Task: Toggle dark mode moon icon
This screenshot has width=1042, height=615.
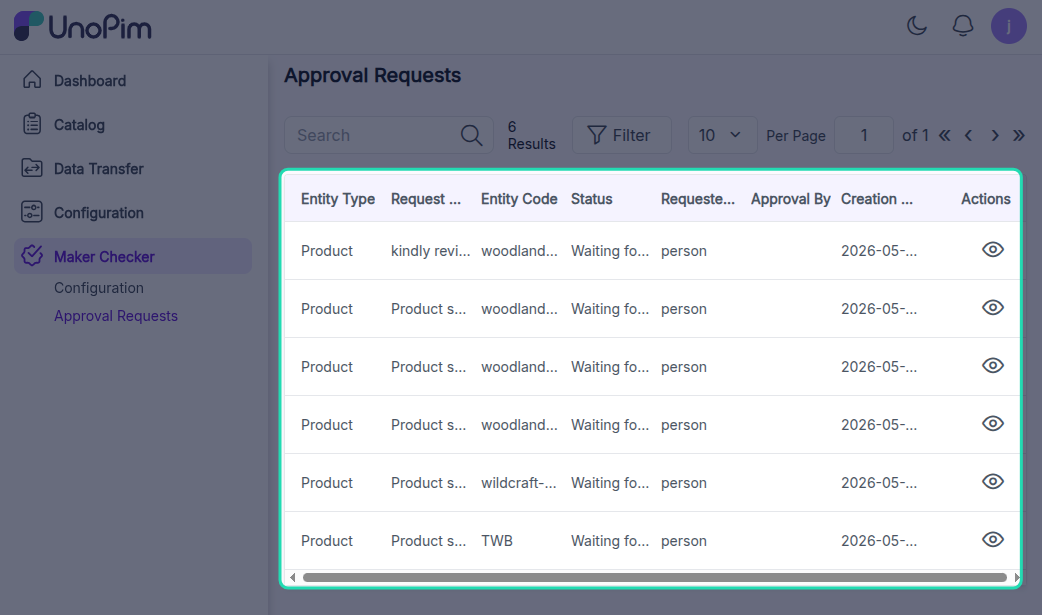Action: 917,26
